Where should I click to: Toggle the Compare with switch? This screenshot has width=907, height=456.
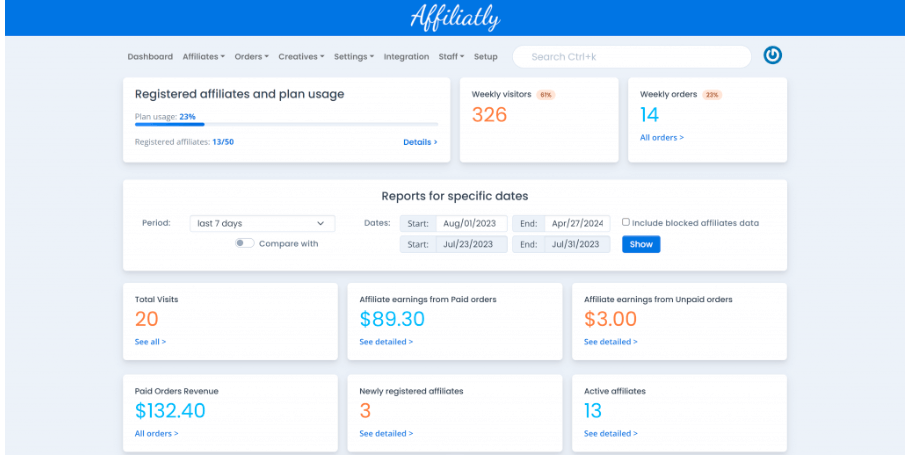244,243
